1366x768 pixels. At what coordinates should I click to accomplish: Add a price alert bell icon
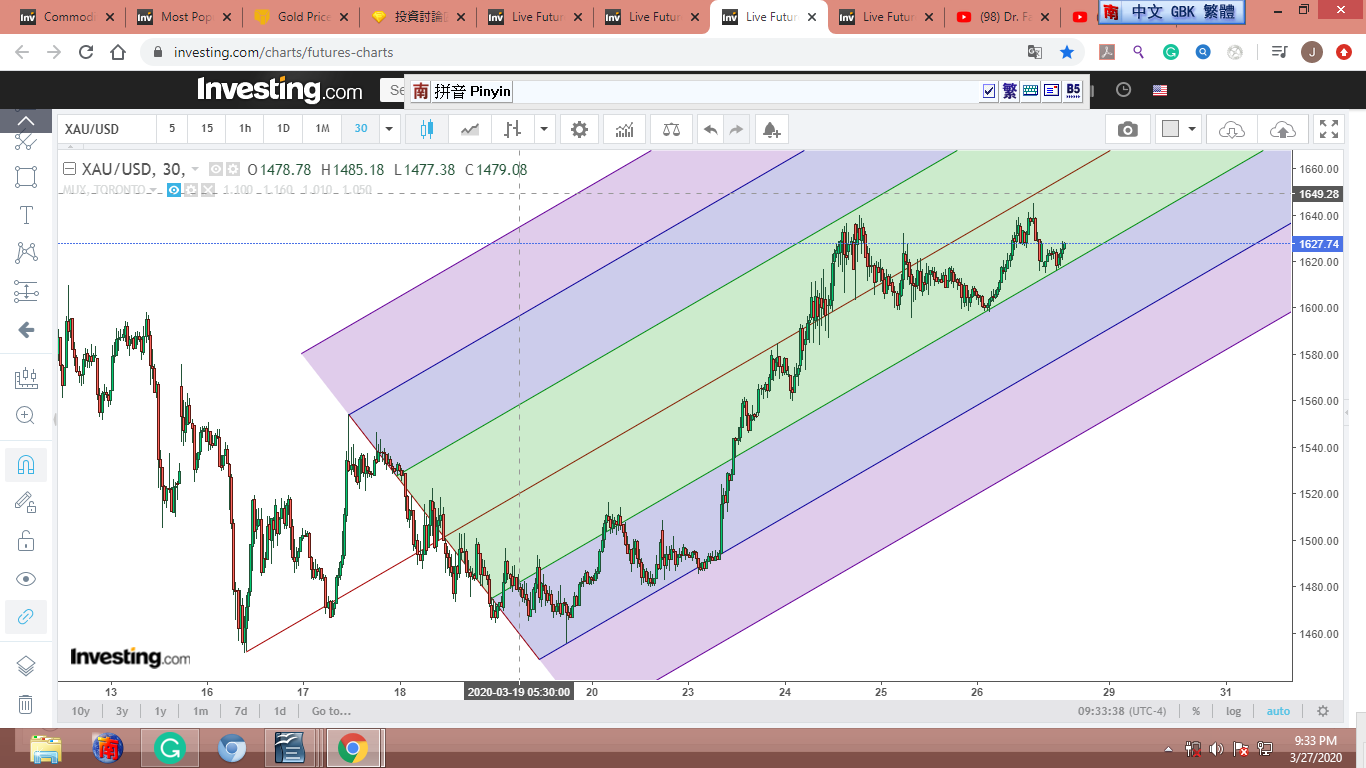coord(771,129)
